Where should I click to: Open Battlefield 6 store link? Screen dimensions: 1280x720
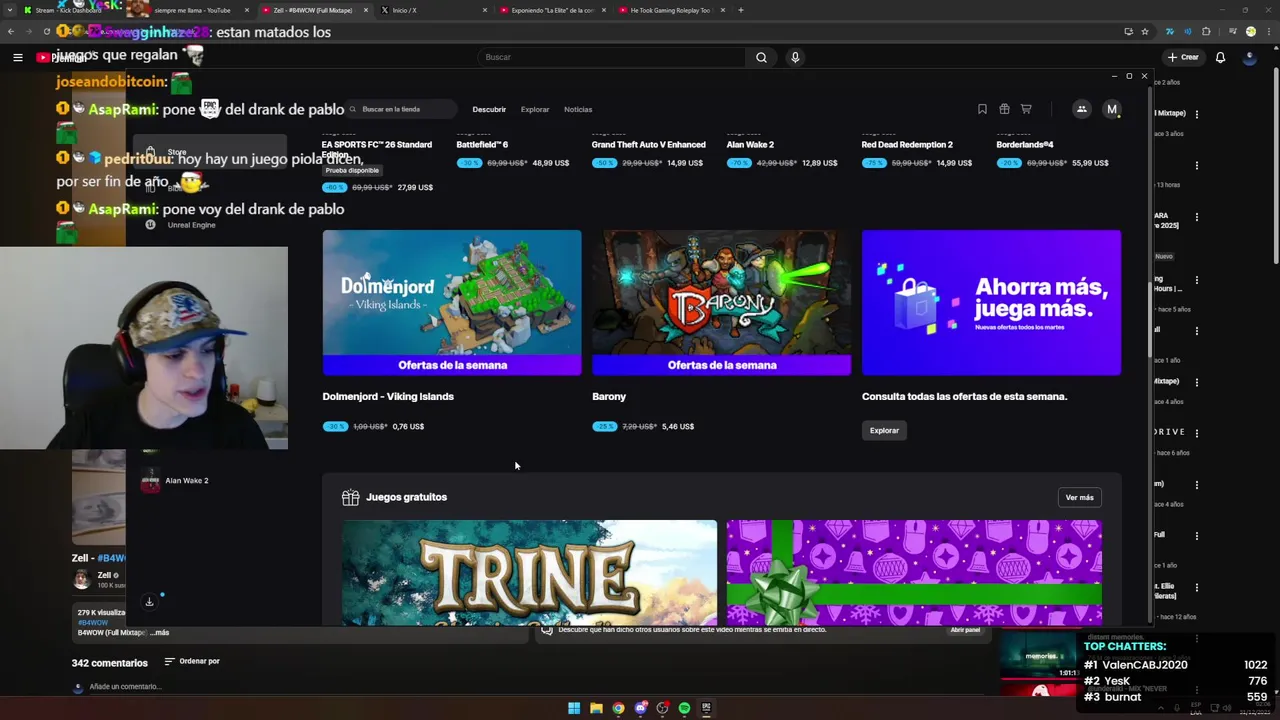click(482, 144)
